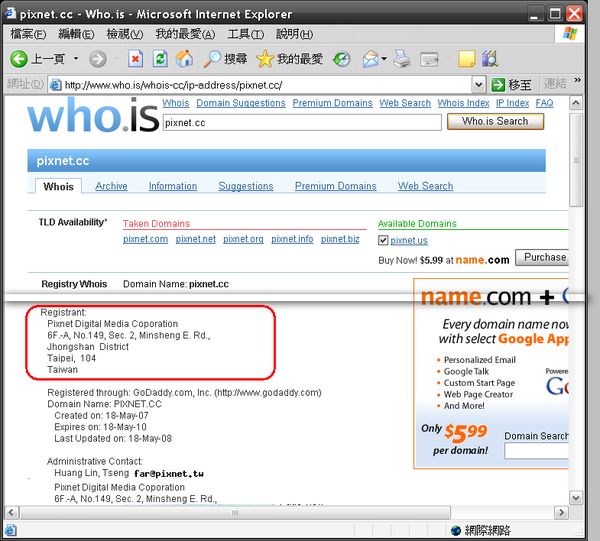Screen dimensions: 600x541
Task: Click the who.is site logo
Action: click(x=93, y=116)
